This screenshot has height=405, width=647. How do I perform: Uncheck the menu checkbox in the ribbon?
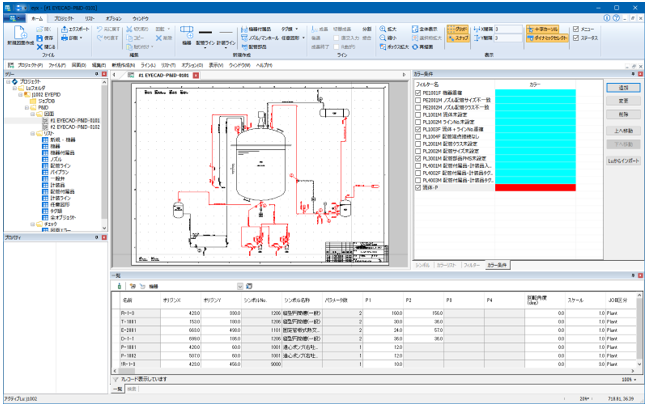(x=576, y=29)
